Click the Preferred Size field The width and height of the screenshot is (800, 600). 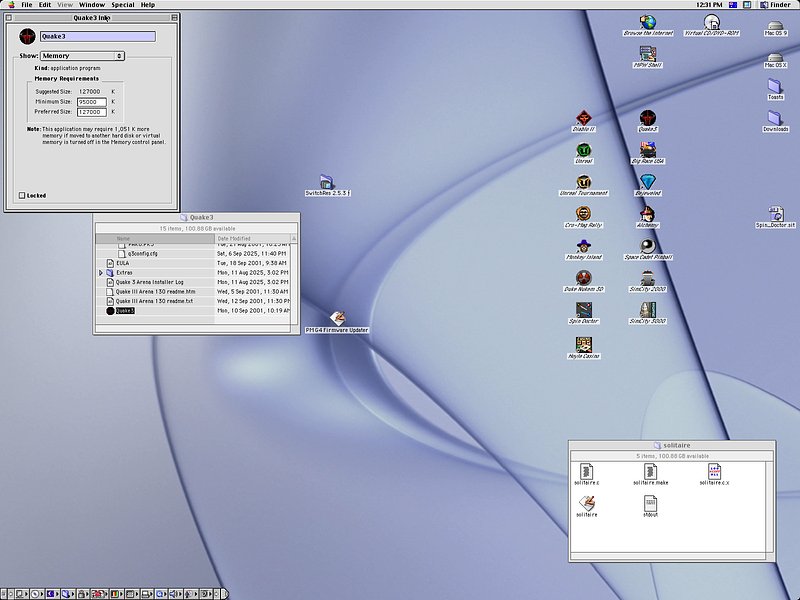(x=91, y=112)
